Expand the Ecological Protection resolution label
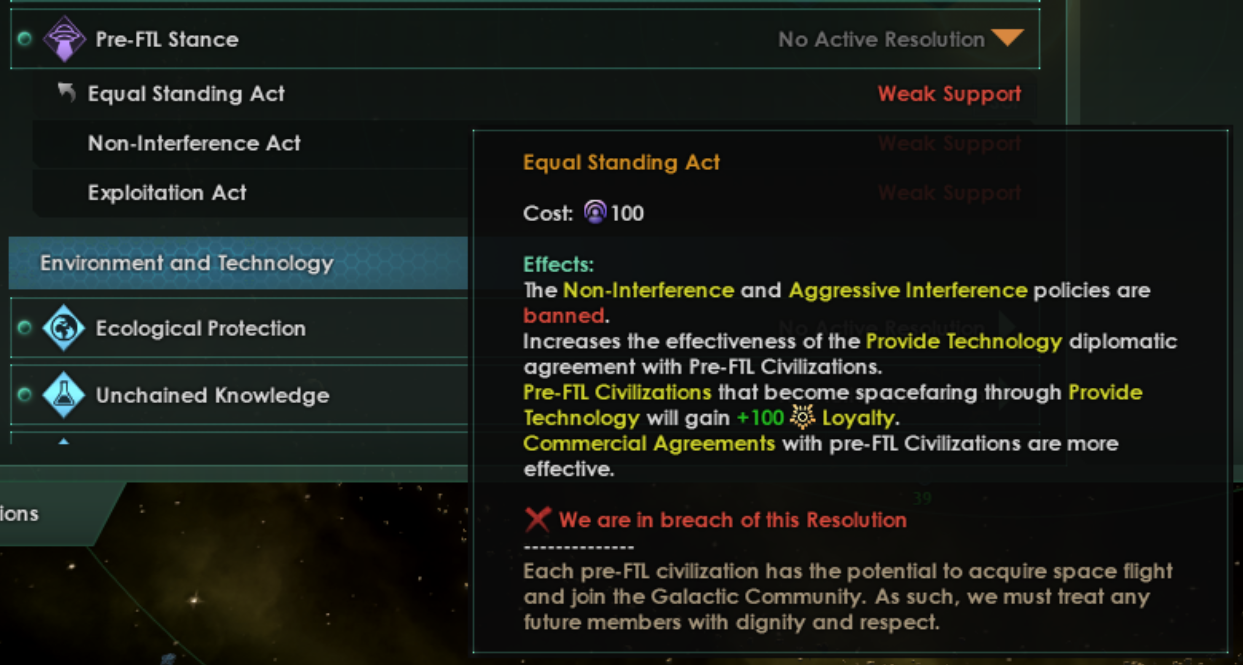This screenshot has height=665, width=1243. [x=200, y=328]
